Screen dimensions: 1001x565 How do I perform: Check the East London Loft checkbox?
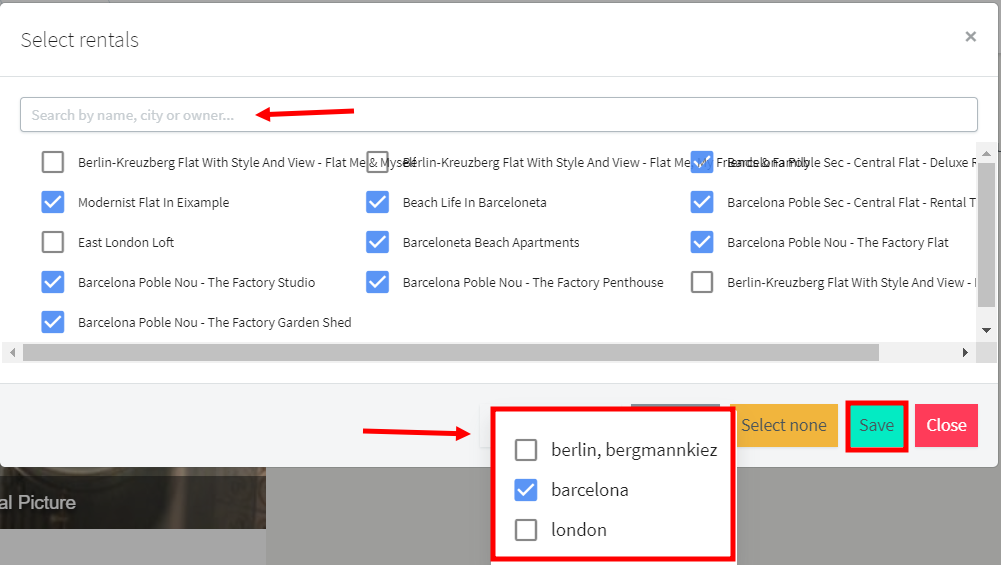click(53, 242)
